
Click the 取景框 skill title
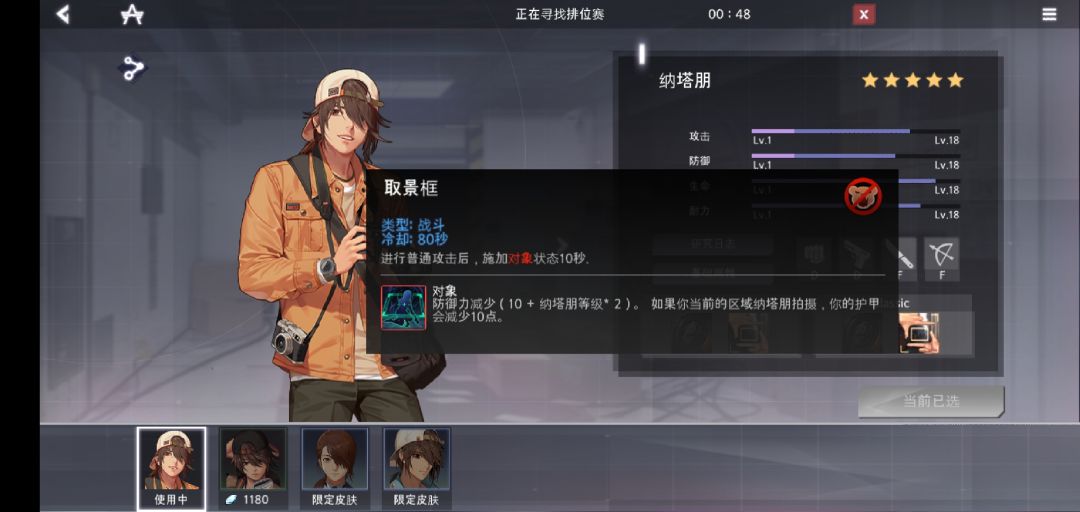pos(411,188)
